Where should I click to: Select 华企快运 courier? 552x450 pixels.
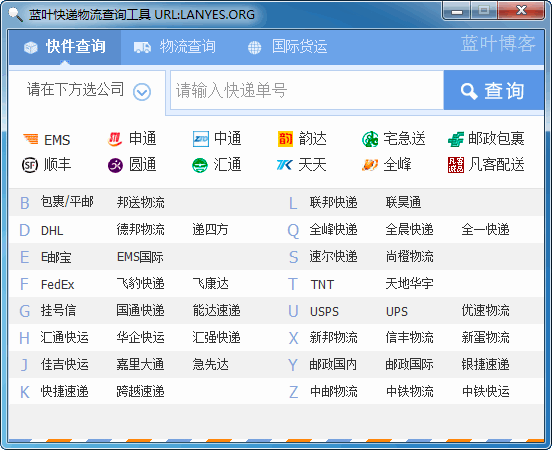tap(140, 337)
